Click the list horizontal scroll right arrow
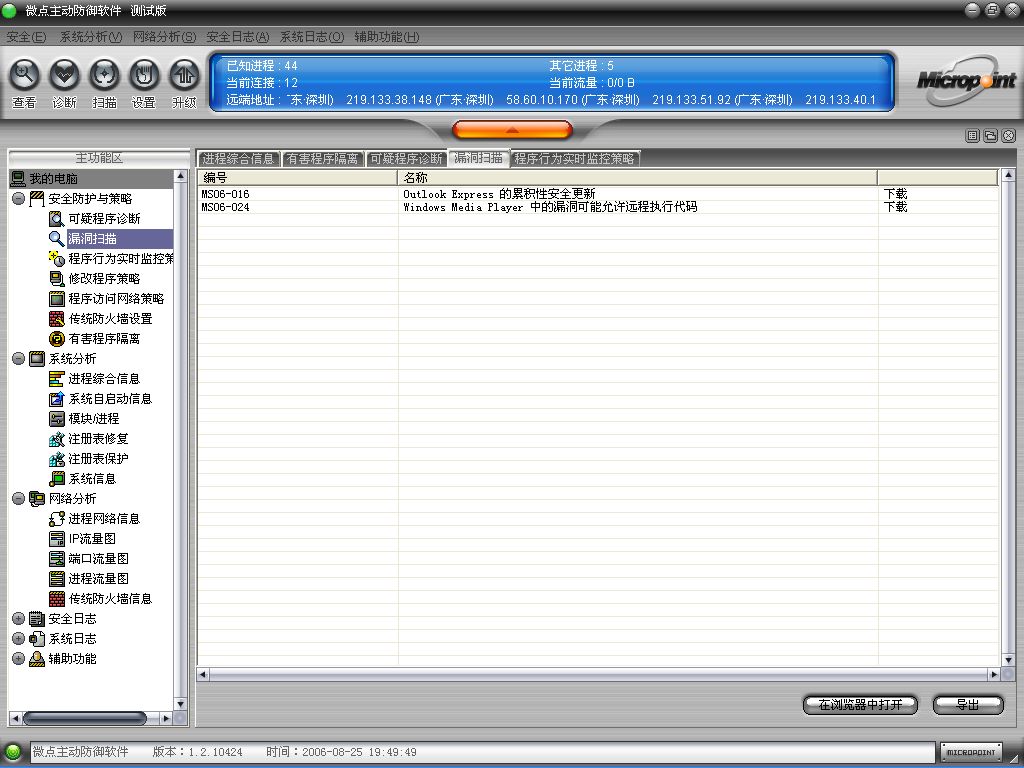This screenshot has height=768, width=1024. pyautogui.click(x=995, y=675)
